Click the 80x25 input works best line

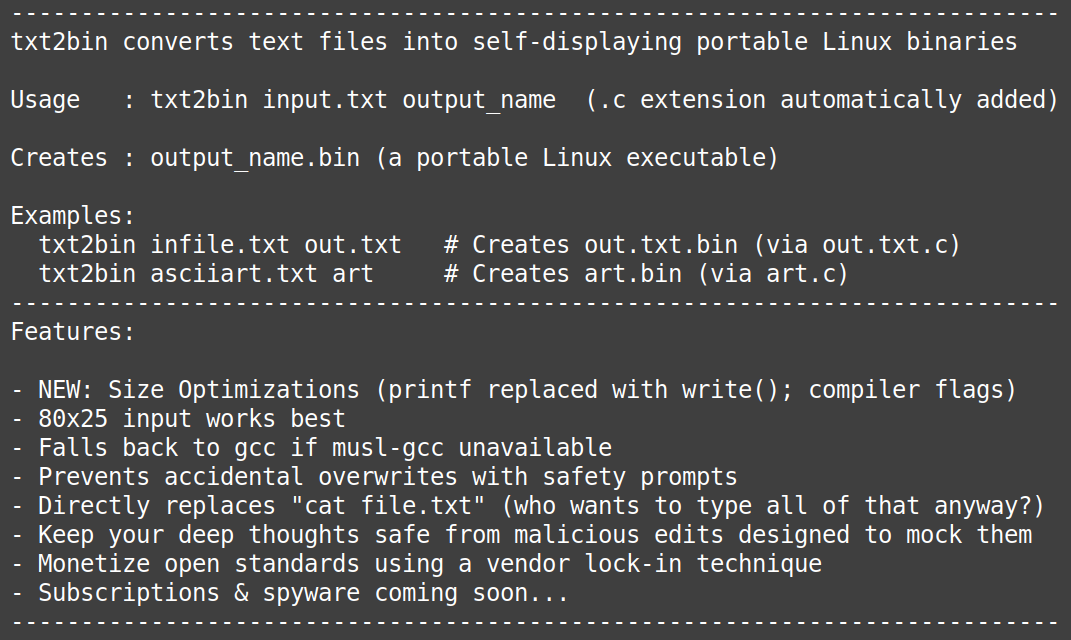(178, 419)
